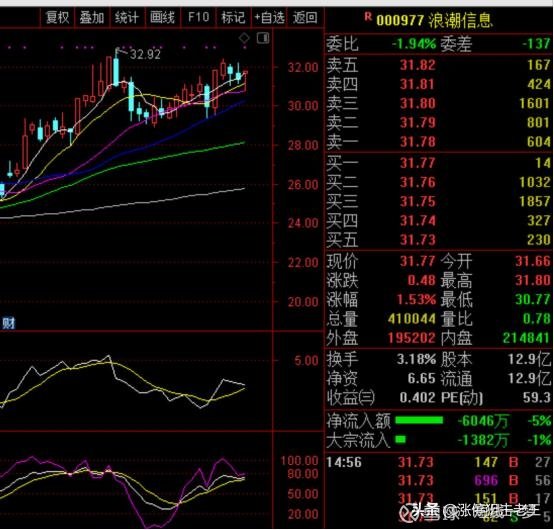
Task: Click the small green 大宗流入 bar
Action: click(401, 440)
